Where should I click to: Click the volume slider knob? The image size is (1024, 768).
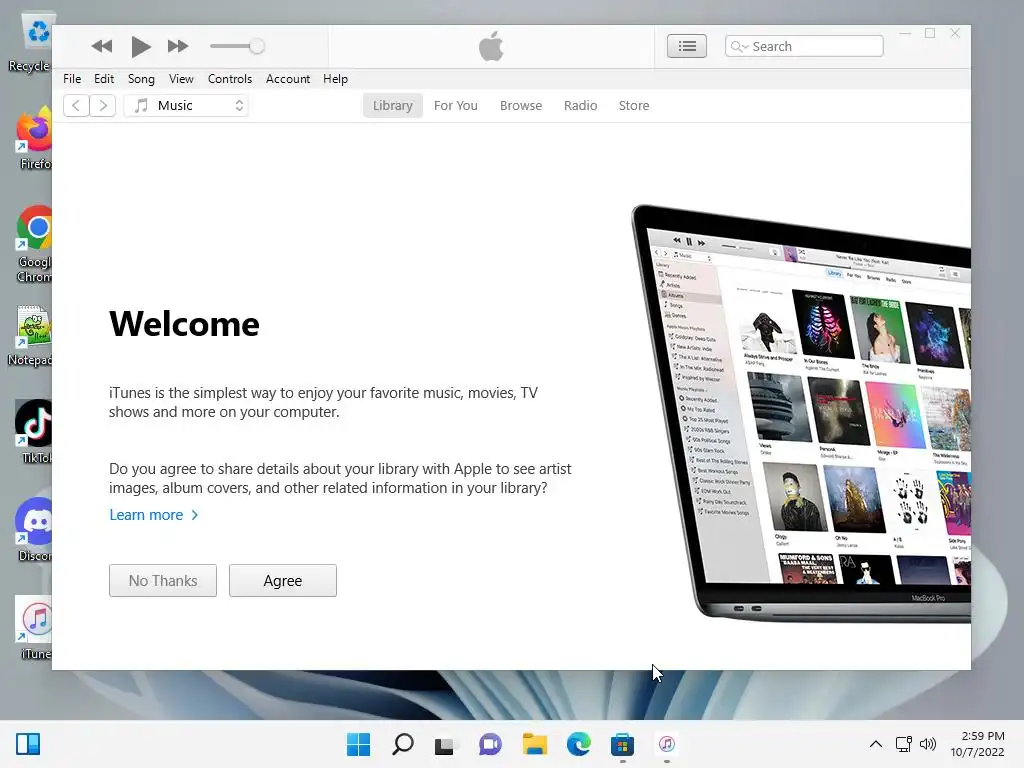click(257, 46)
